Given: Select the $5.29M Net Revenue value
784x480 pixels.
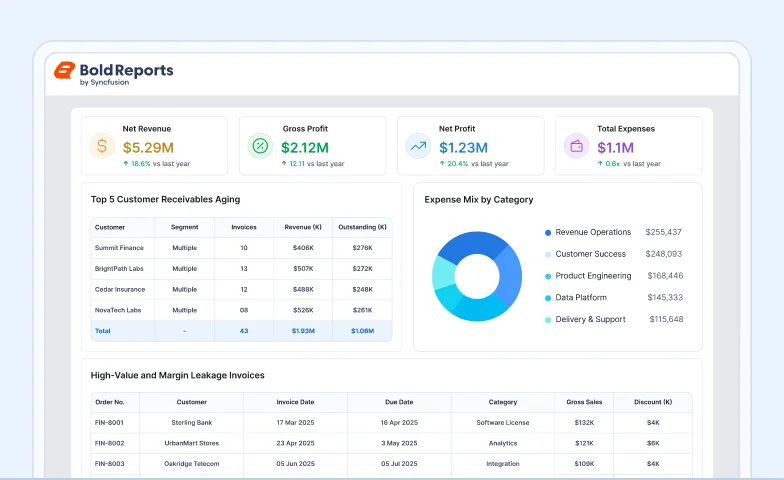Looking at the screenshot, I should click(x=148, y=148).
